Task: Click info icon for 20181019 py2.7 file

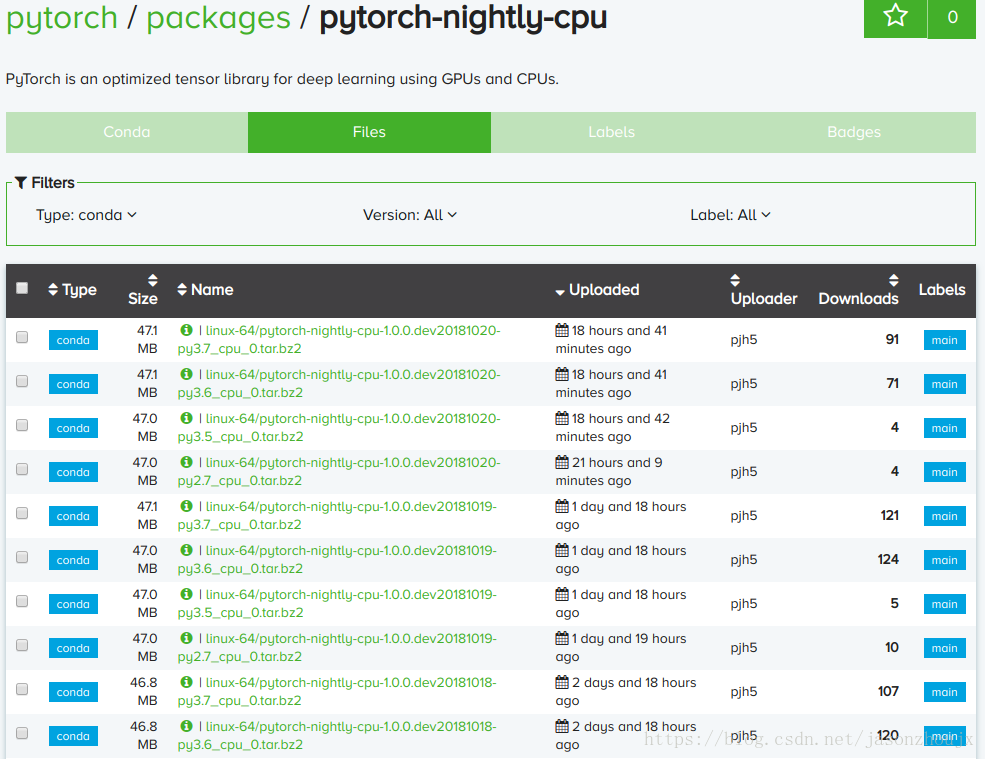Action: (x=186, y=638)
